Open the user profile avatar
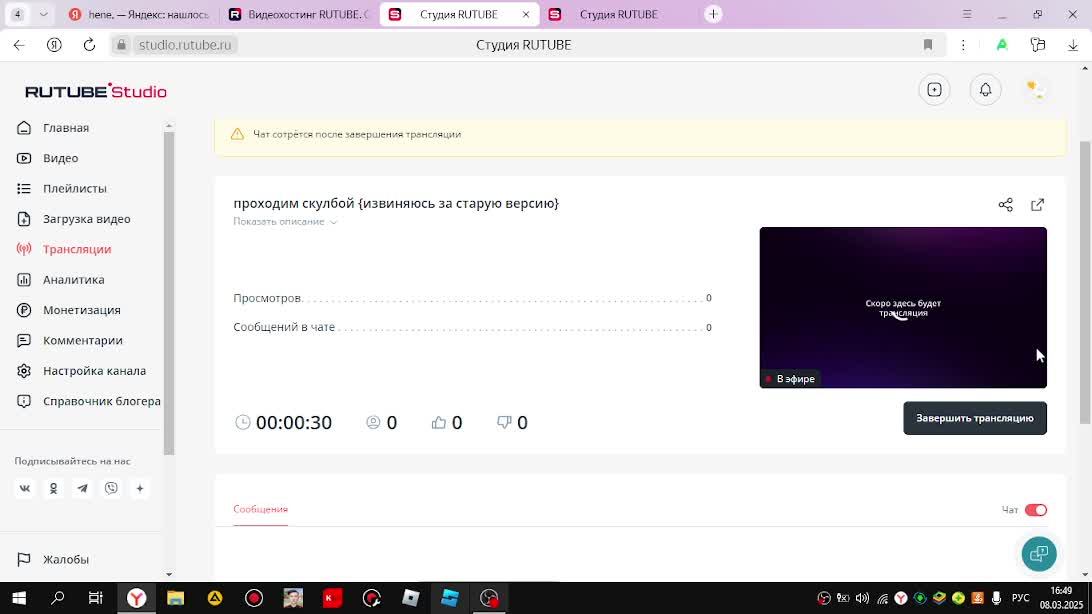 tap(1036, 90)
